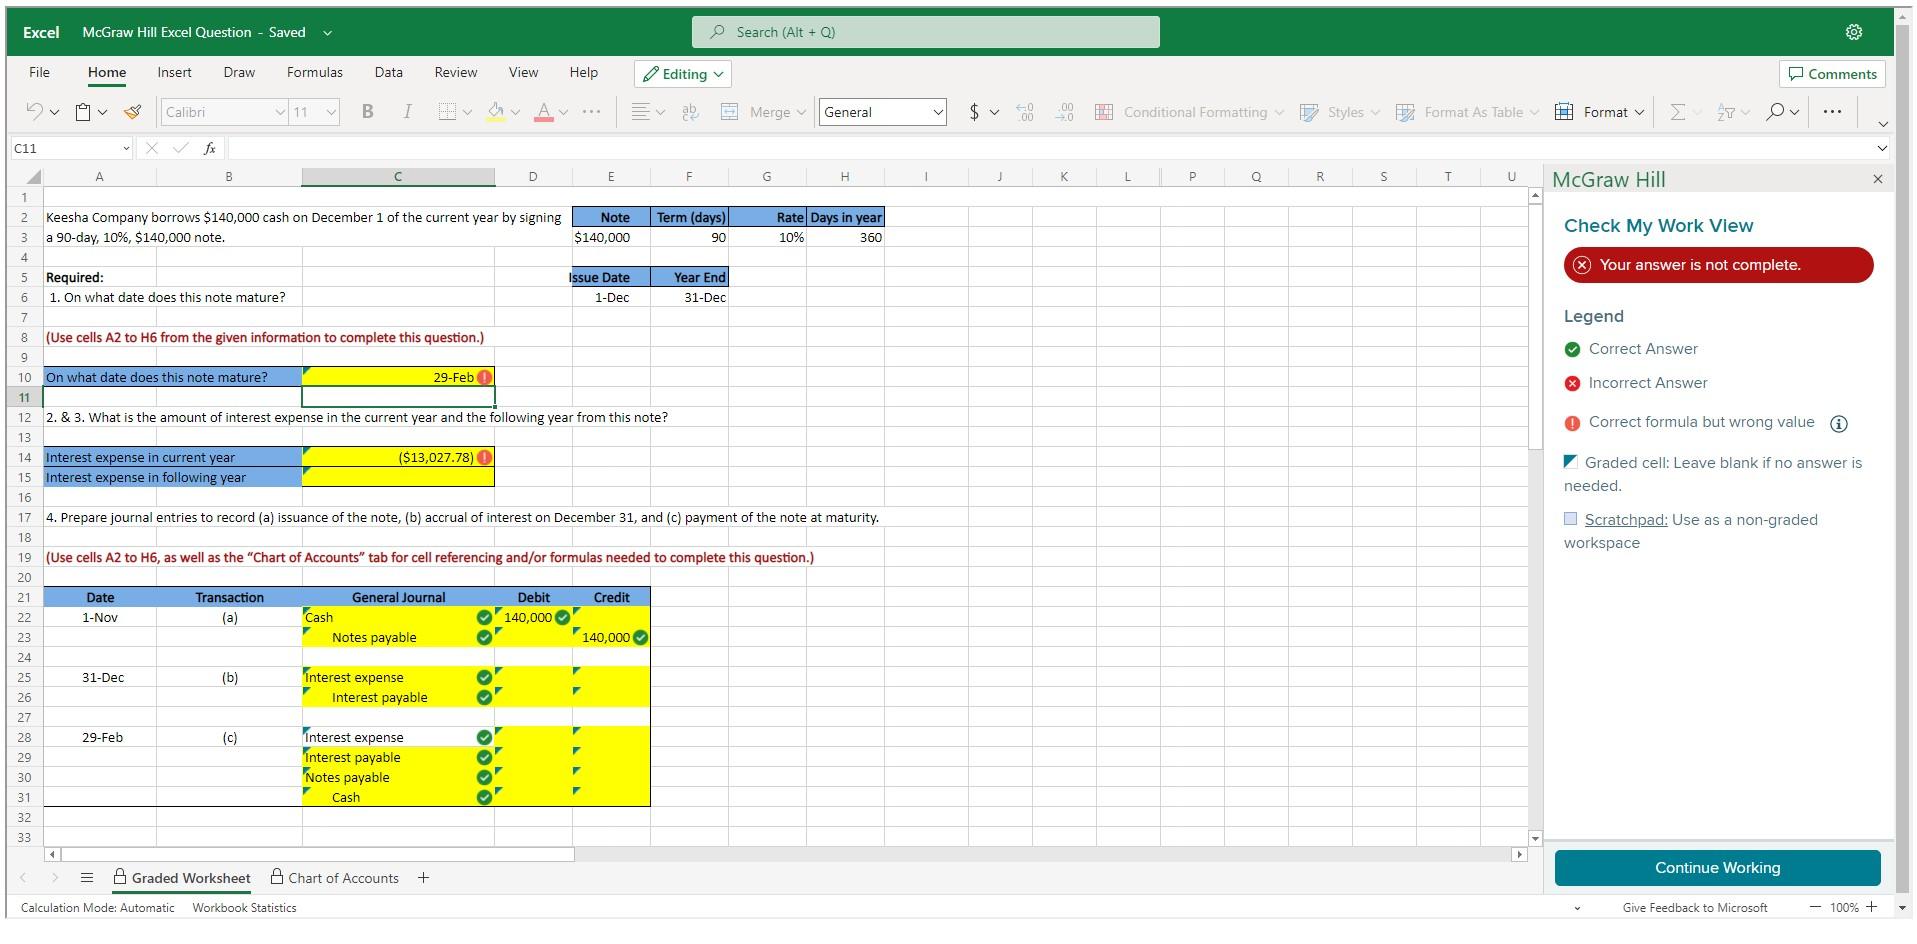Open the file title dropdown chevron
1917x944 pixels.
click(327, 32)
